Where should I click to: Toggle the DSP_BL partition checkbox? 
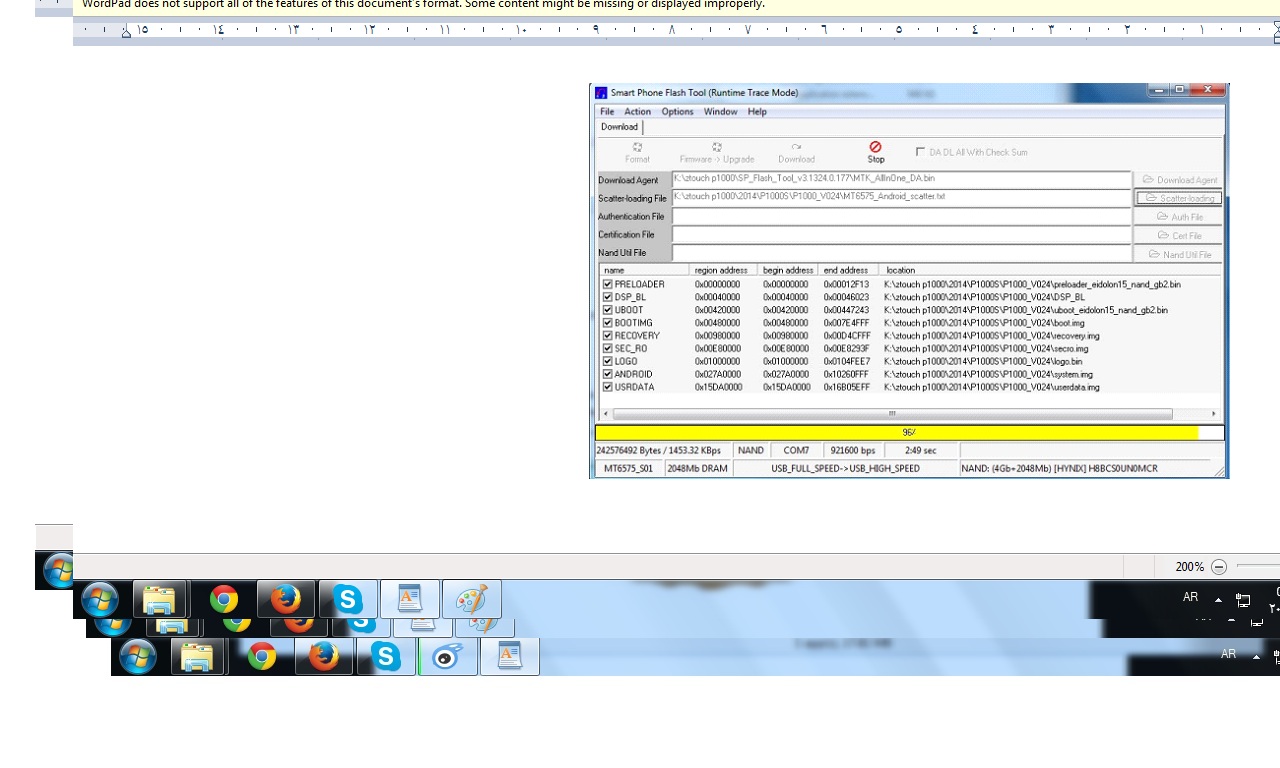coord(607,297)
